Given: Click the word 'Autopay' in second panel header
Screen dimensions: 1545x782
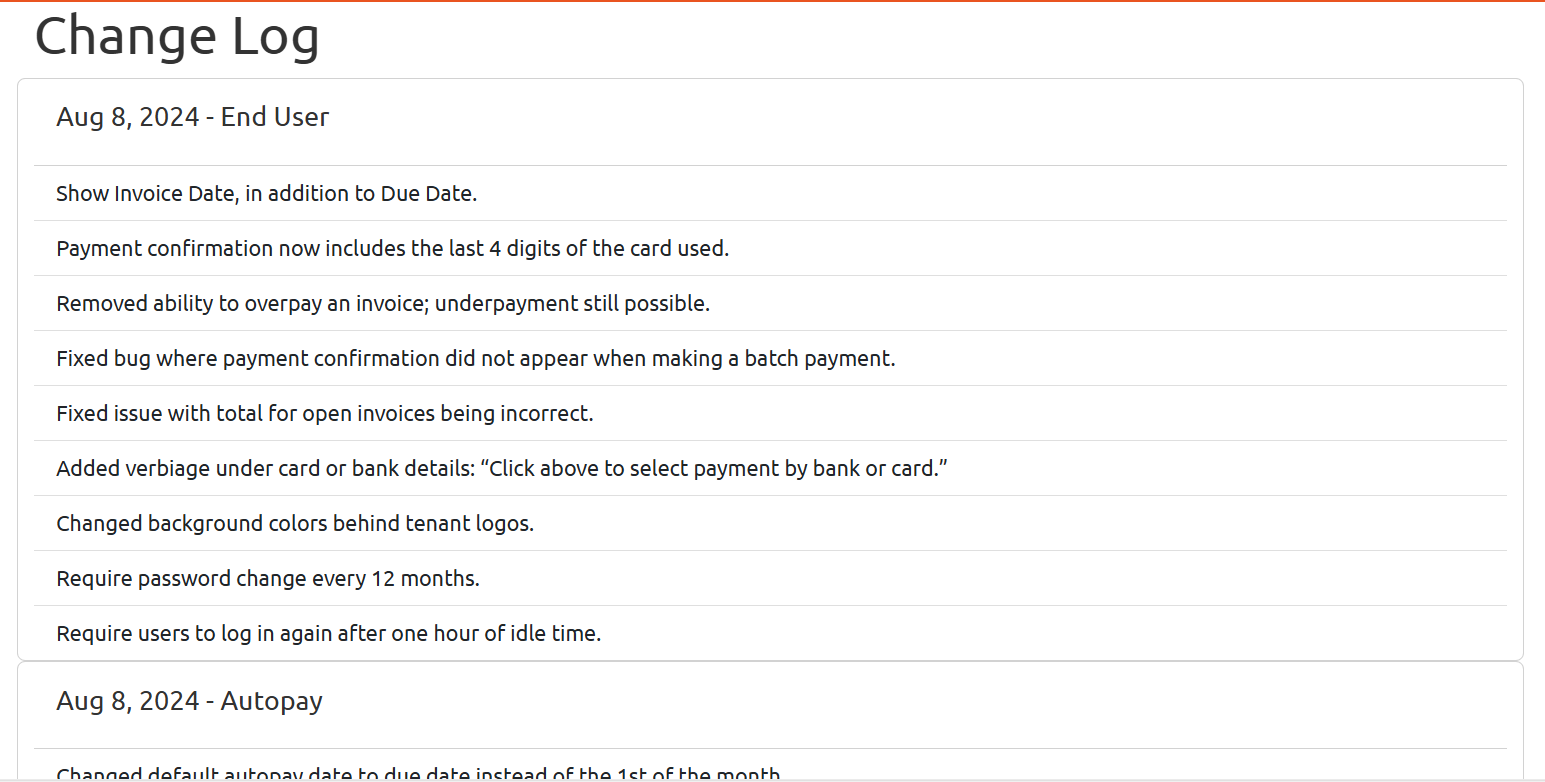Looking at the screenshot, I should click(272, 701).
